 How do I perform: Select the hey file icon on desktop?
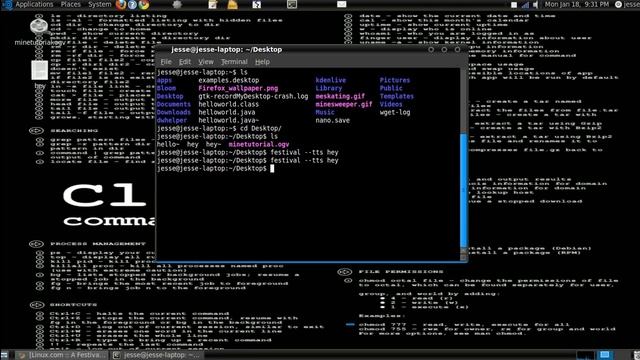pos(40,75)
